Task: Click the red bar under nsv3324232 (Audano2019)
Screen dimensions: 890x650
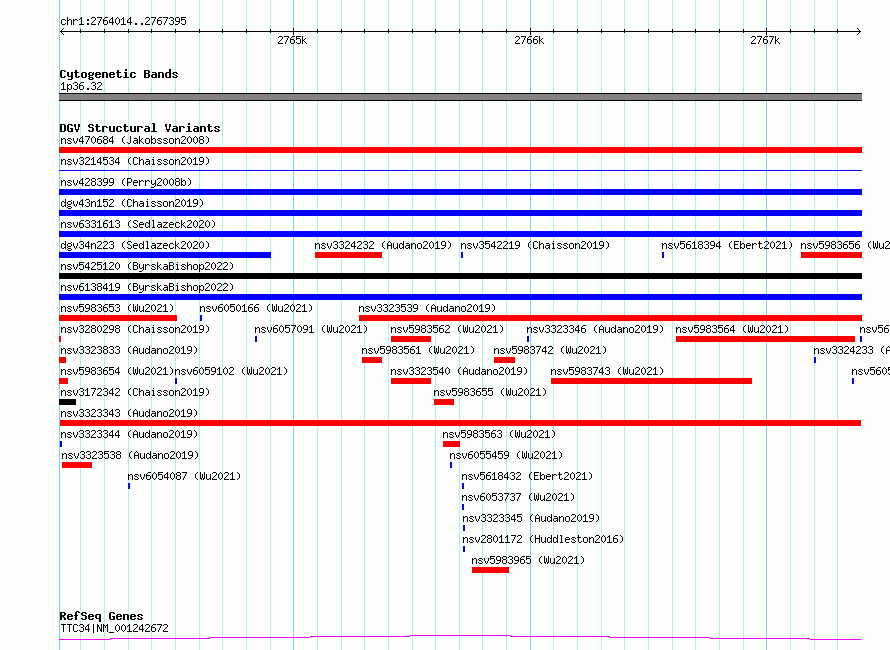Action: pos(349,255)
